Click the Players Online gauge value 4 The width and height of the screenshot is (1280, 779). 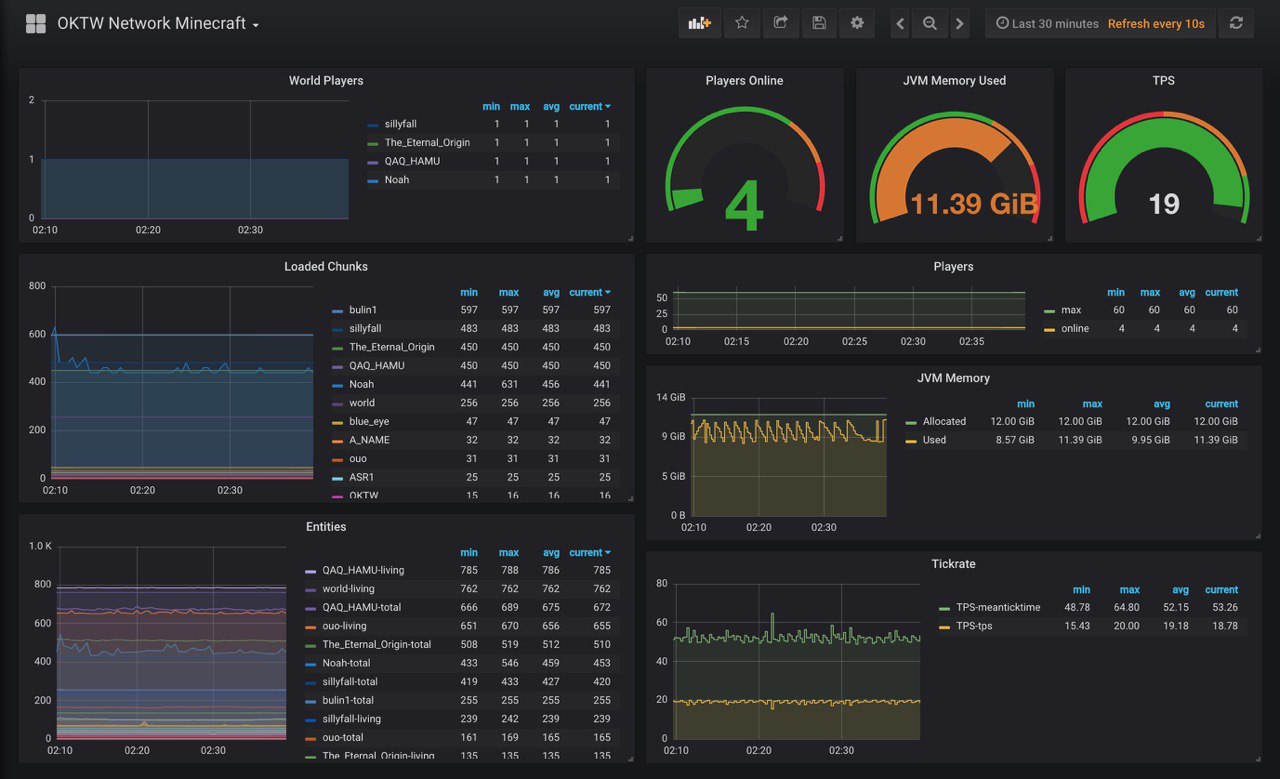point(744,205)
